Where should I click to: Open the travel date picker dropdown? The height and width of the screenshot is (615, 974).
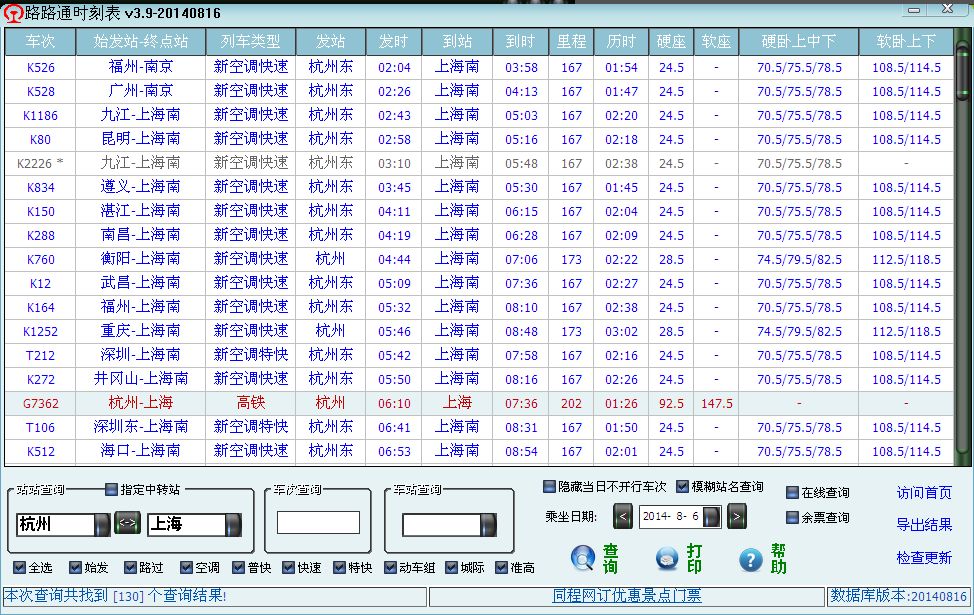point(712,516)
